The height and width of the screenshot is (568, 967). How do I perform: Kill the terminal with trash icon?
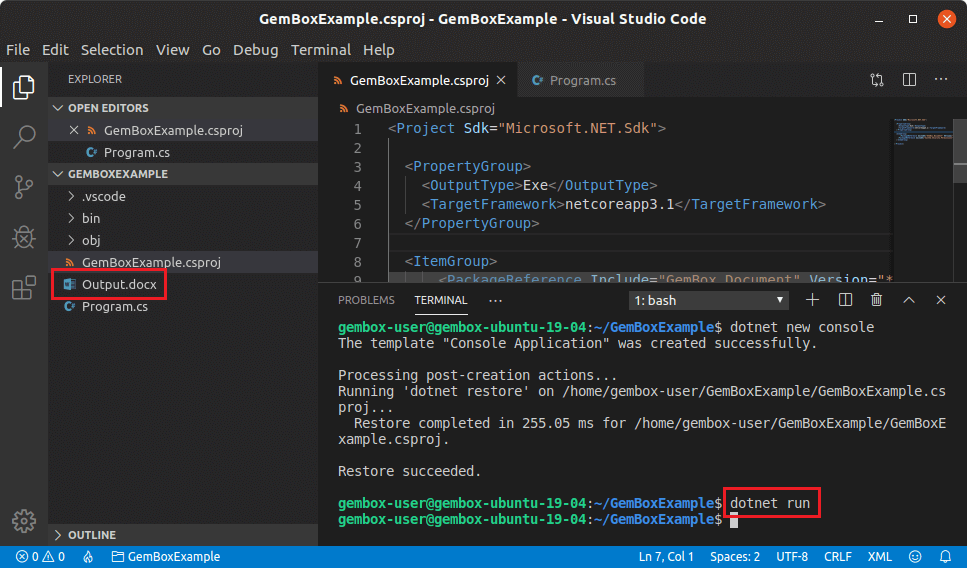point(876,300)
